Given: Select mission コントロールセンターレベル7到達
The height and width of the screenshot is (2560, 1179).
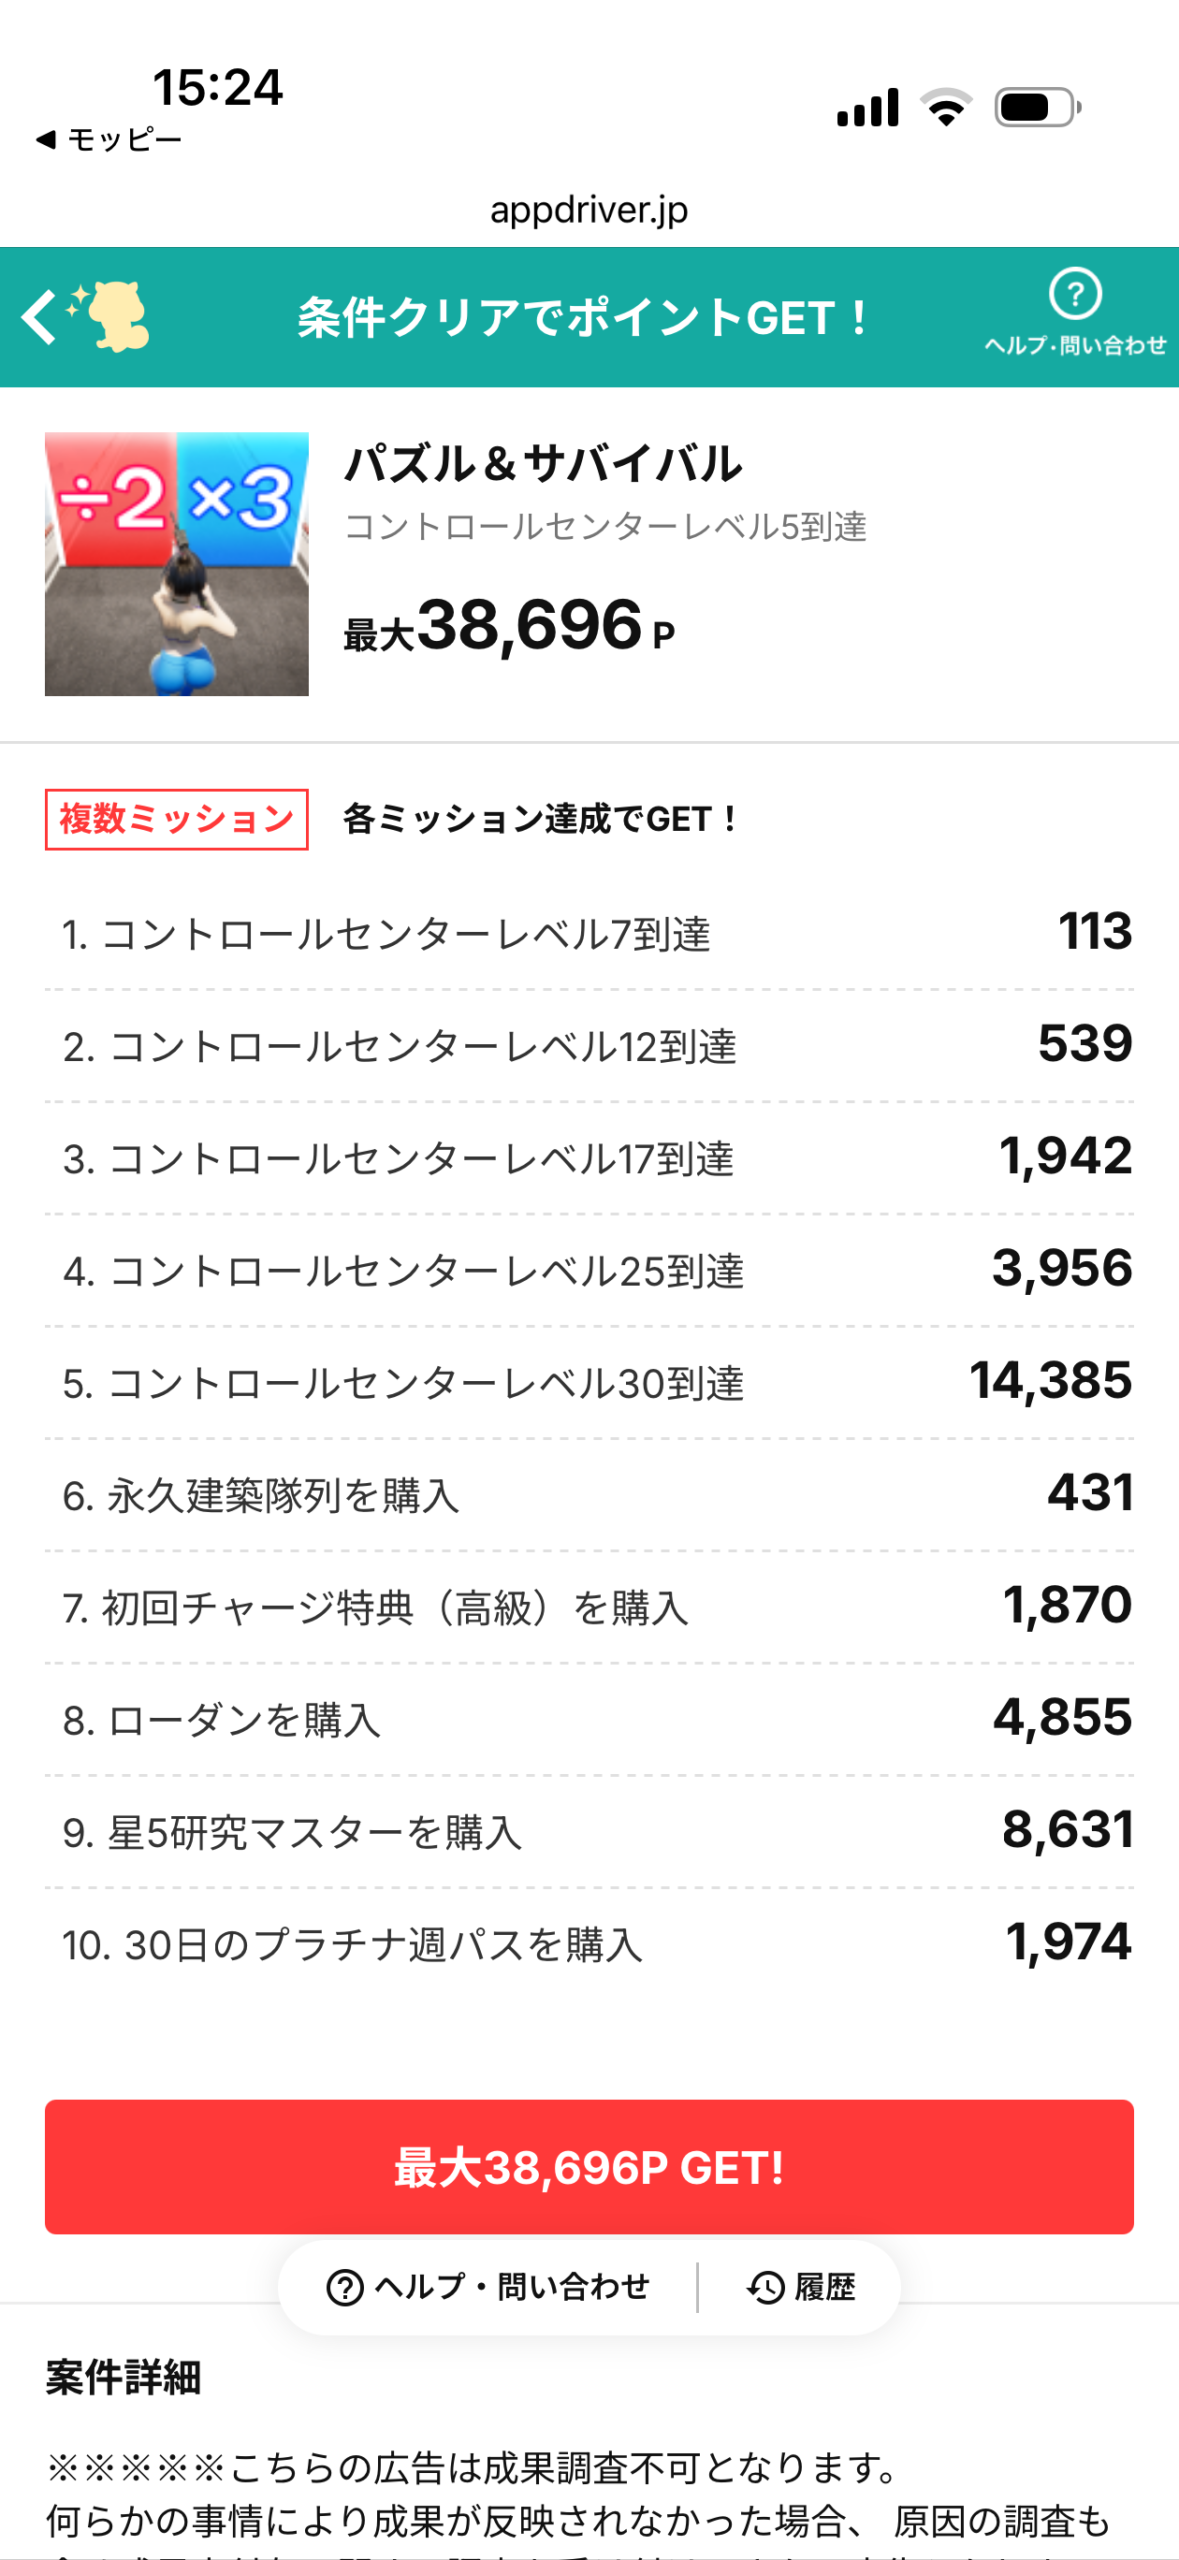Looking at the screenshot, I should pyautogui.click(x=386, y=934).
